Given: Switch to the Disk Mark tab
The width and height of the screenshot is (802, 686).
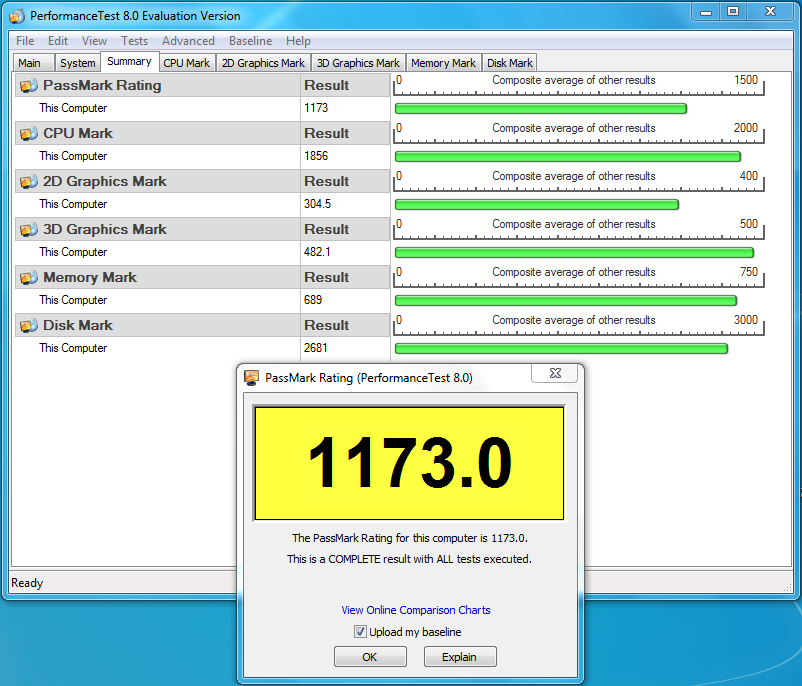Looking at the screenshot, I should [x=509, y=63].
